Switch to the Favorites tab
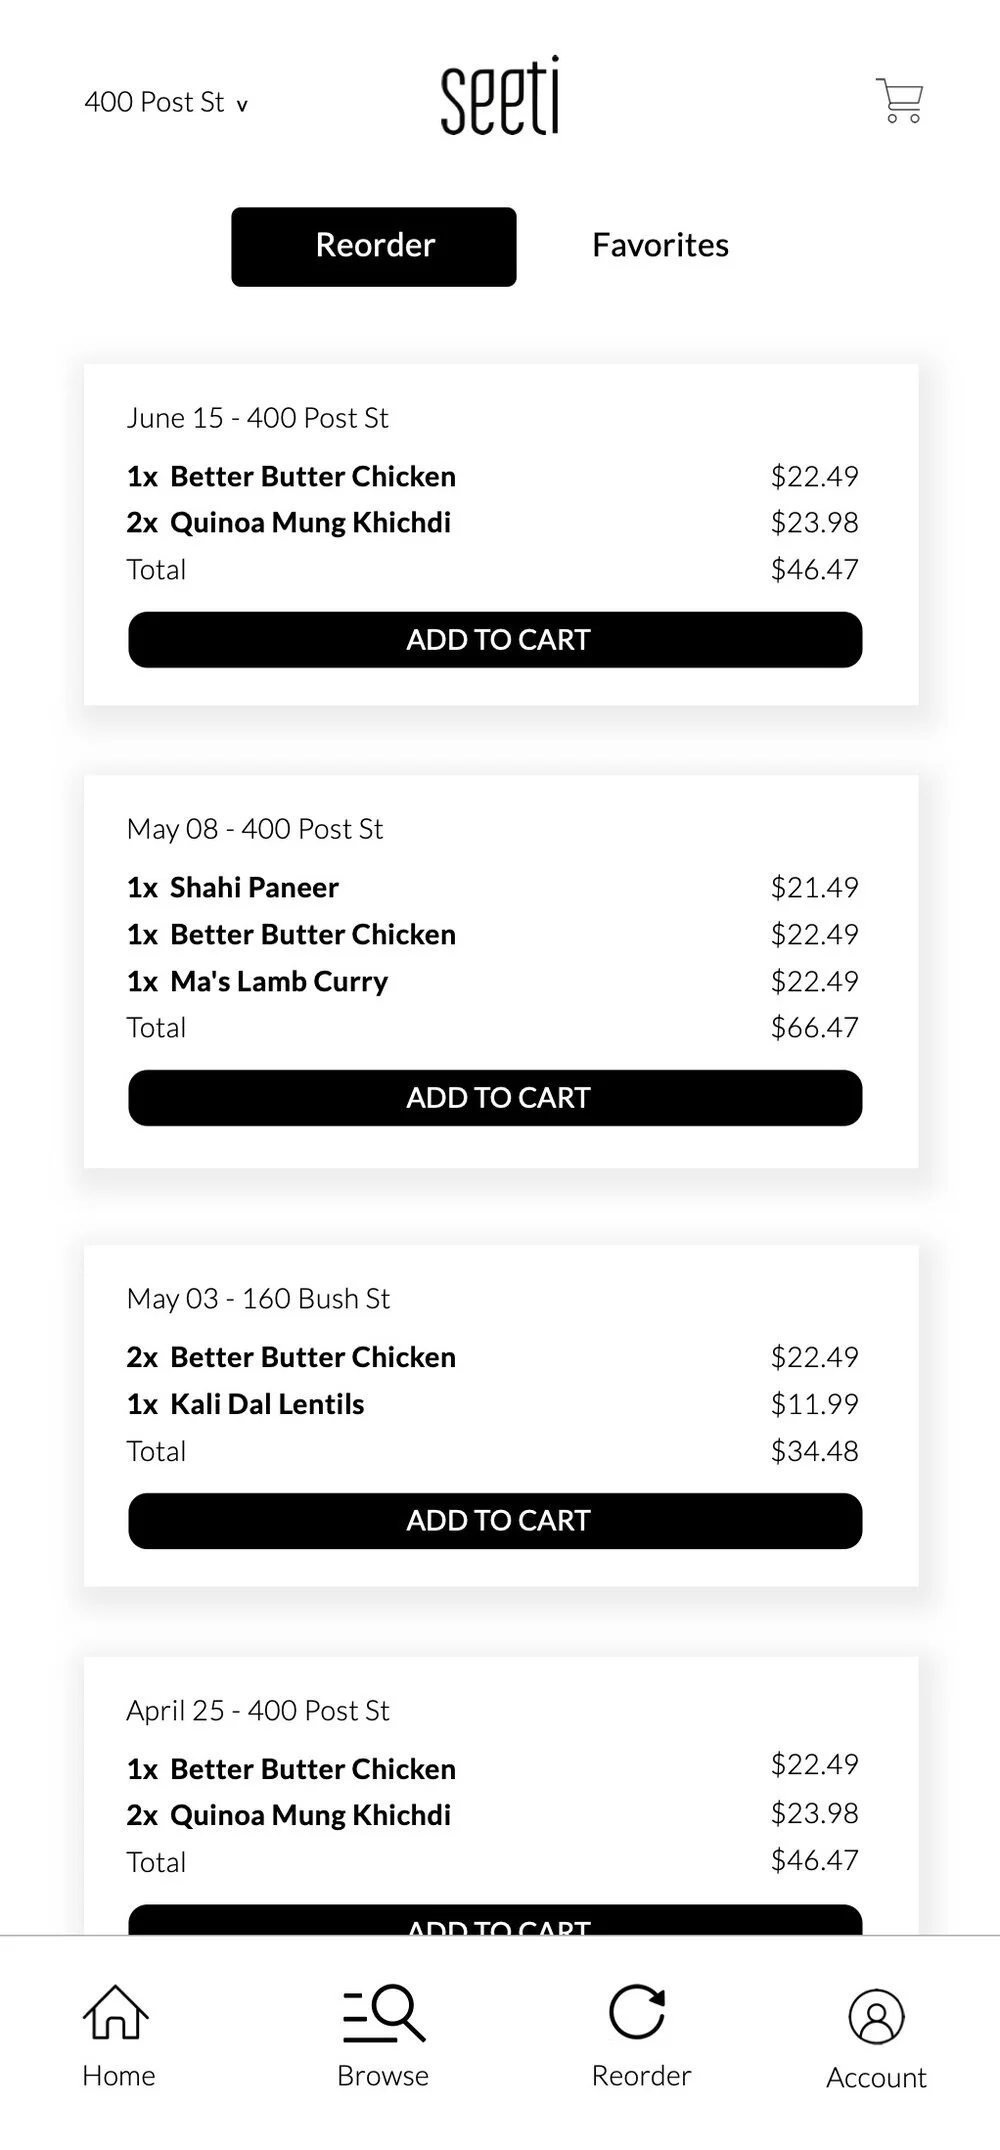The width and height of the screenshot is (1000, 2150). point(660,246)
